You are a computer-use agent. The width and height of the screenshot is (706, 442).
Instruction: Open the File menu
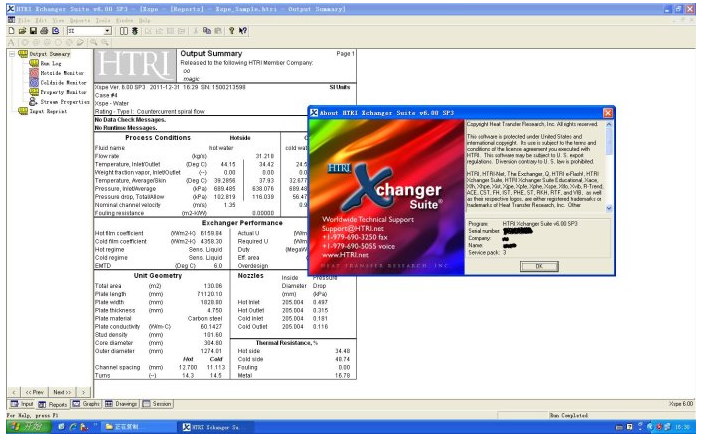[x=24, y=20]
